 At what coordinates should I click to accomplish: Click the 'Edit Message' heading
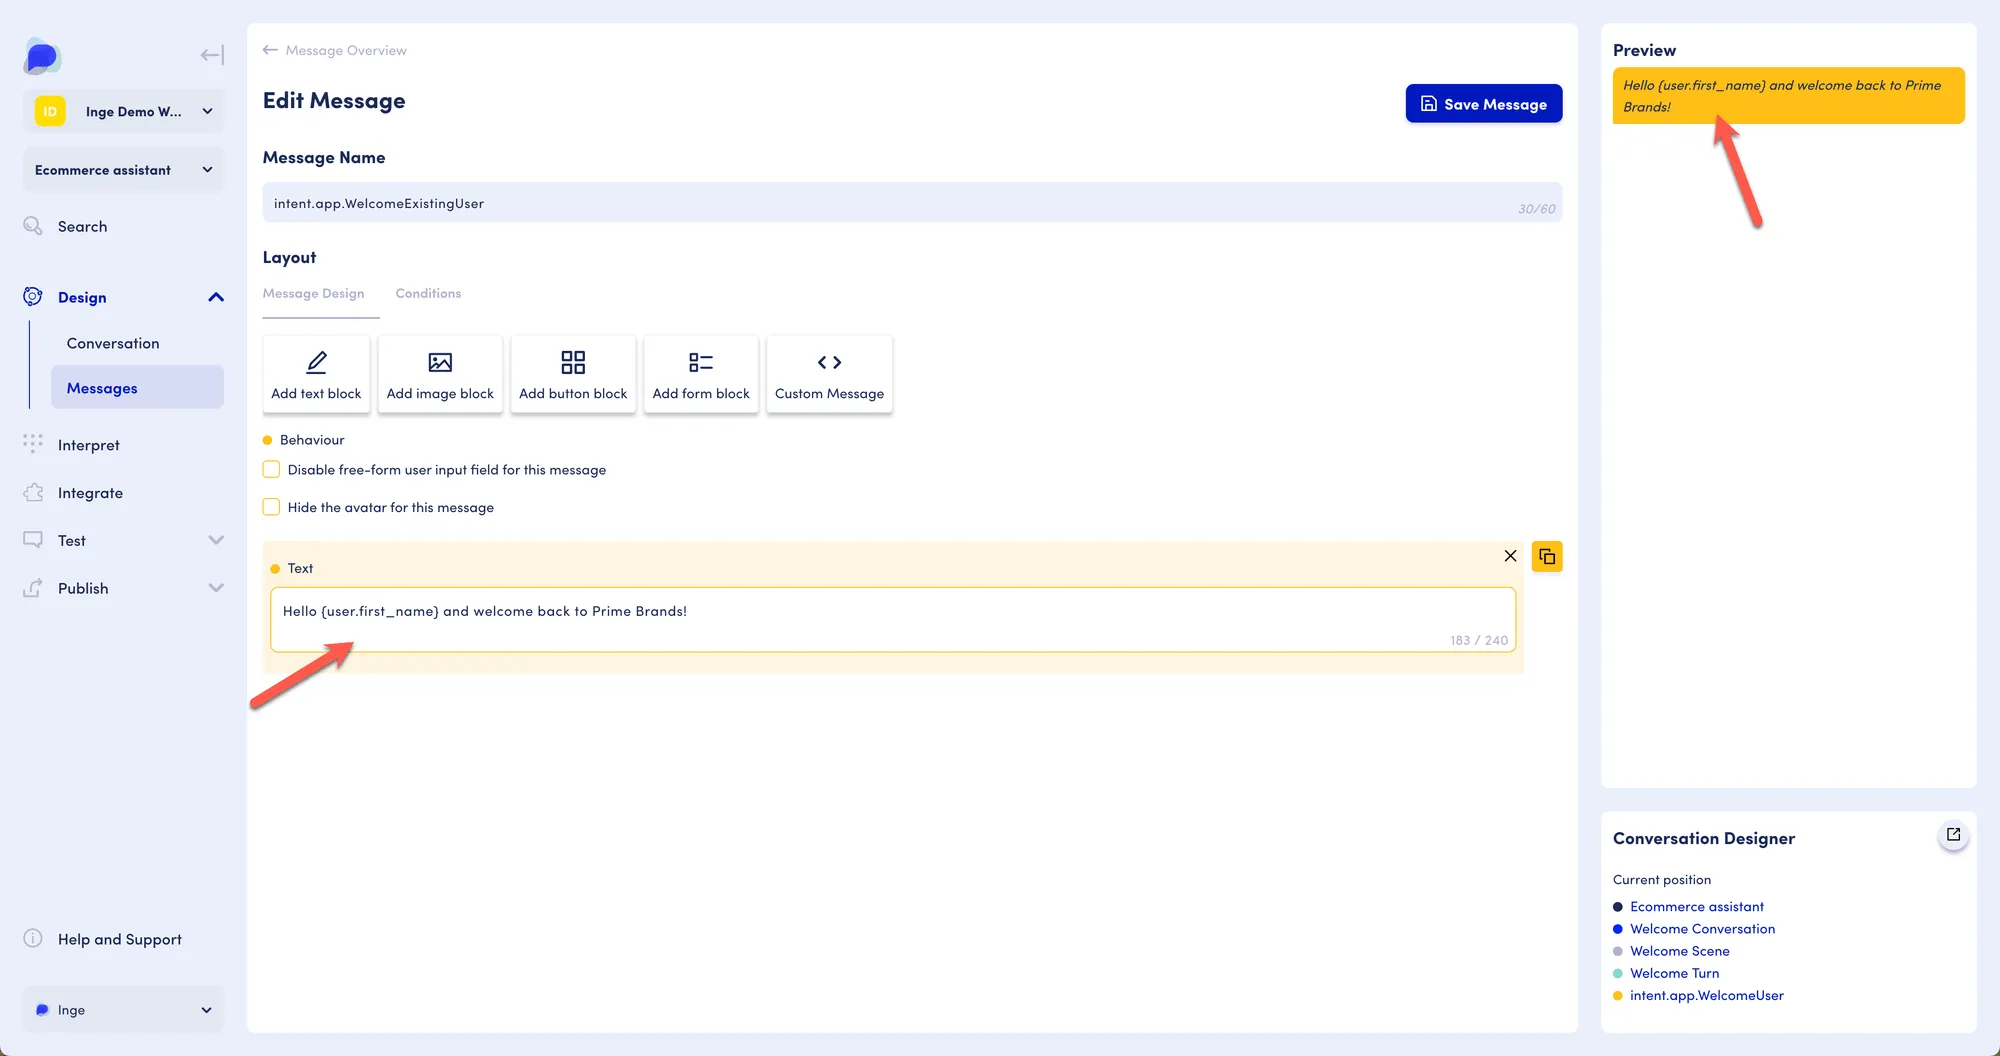point(334,101)
